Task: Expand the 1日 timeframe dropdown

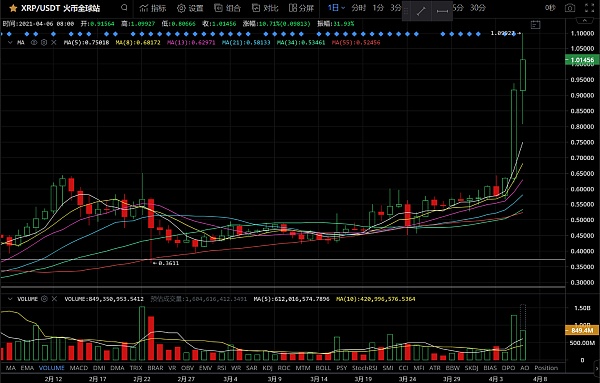Action: click(336, 8)
